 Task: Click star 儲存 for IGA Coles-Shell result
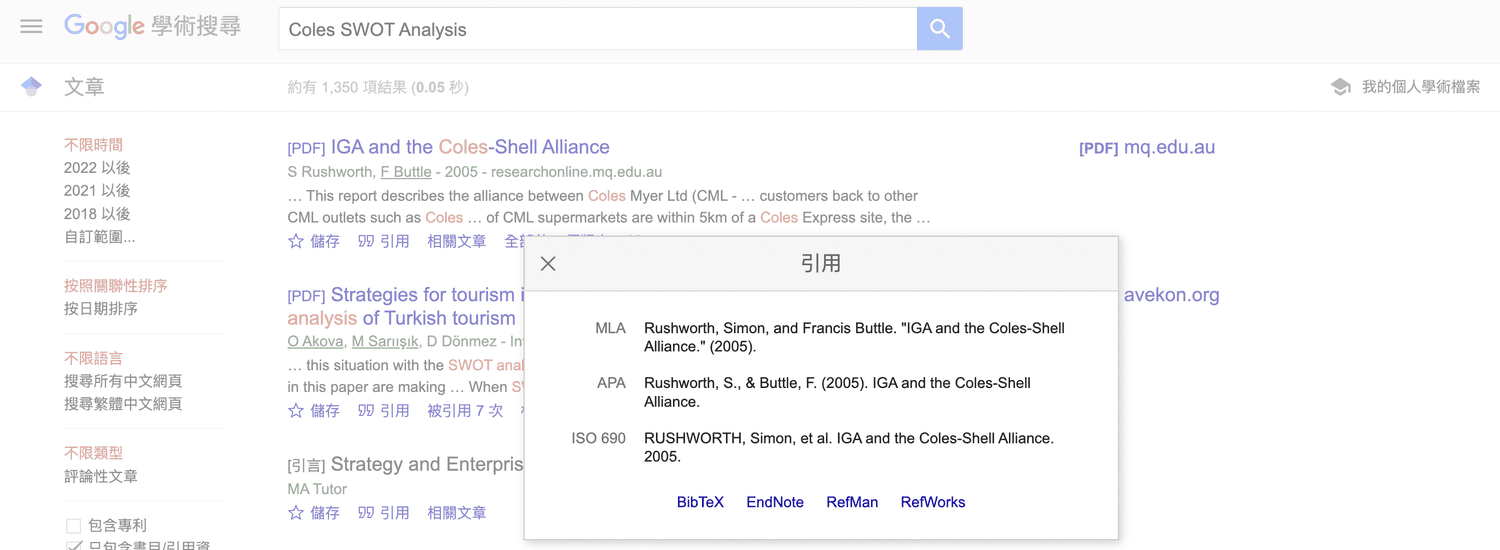click(x=314, y=241)
